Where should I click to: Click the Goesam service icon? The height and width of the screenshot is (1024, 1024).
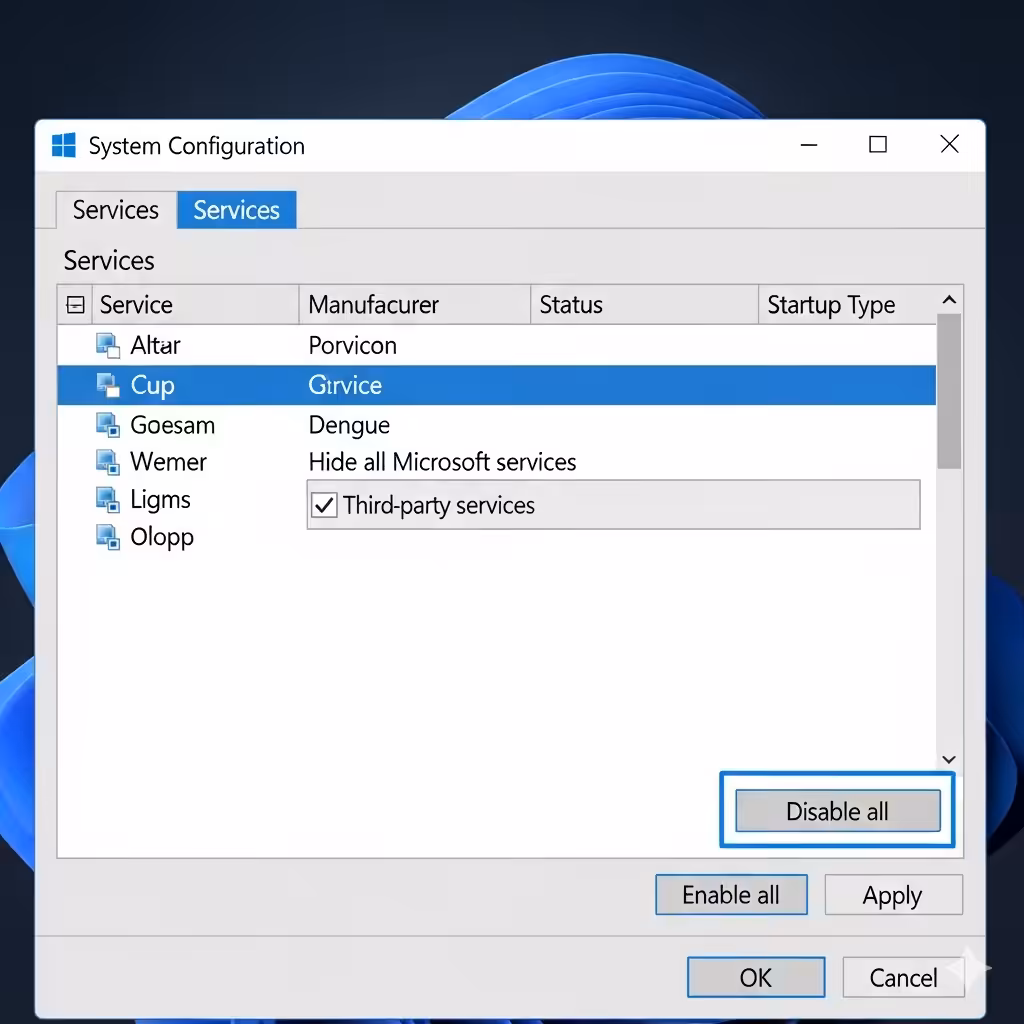click(108, 425)
